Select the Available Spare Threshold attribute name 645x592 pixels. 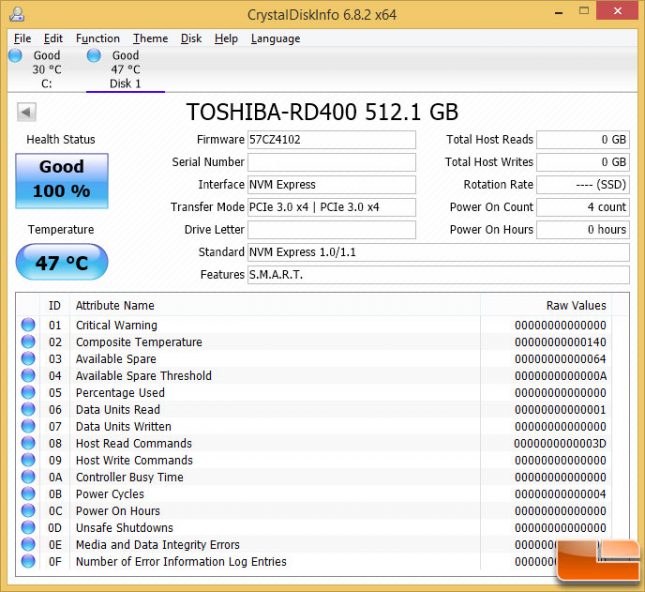144,376
